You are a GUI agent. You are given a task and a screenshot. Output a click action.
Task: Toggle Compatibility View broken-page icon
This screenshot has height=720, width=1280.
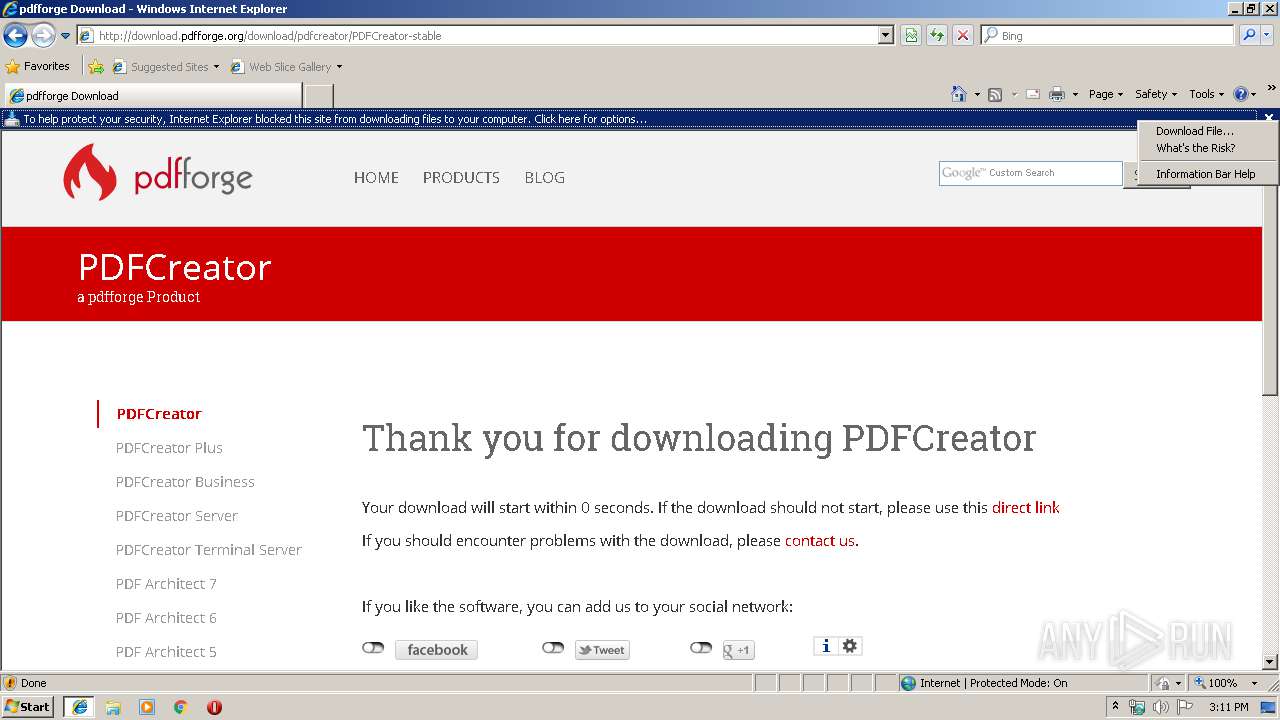coord(911,35)
